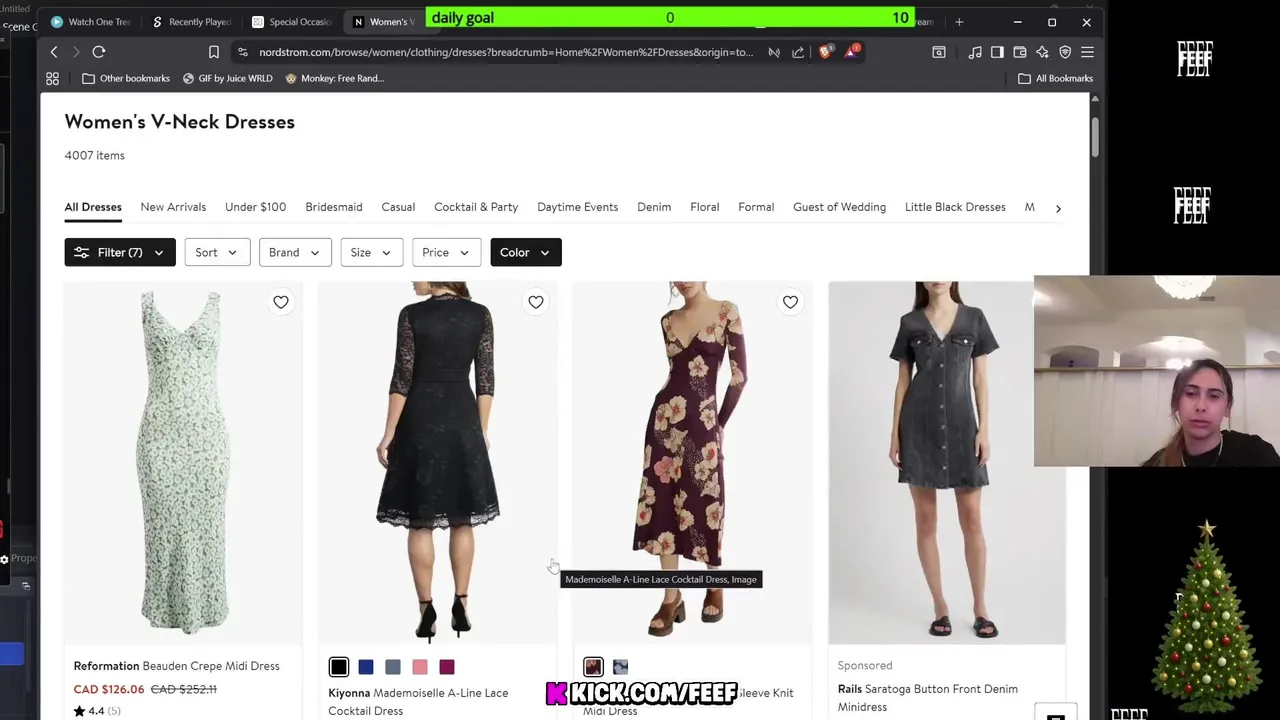The height and width of the screenshot is (720, 1280).
Task: Select the Casual category
Action: click(398, 207)
